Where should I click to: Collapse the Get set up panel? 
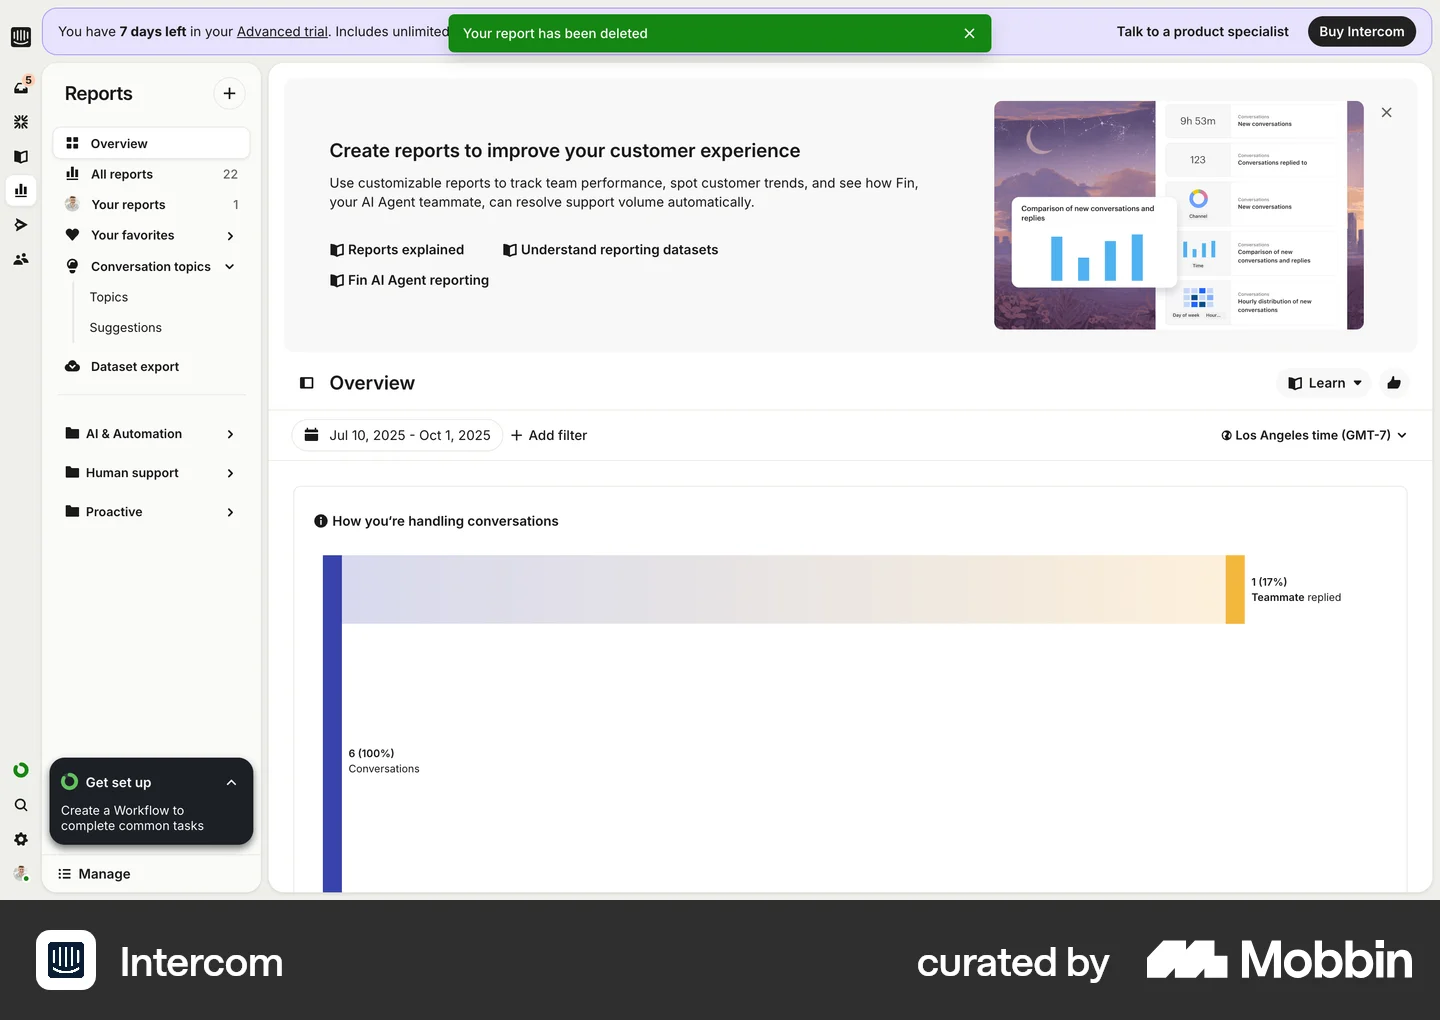(x=231, y=782)
